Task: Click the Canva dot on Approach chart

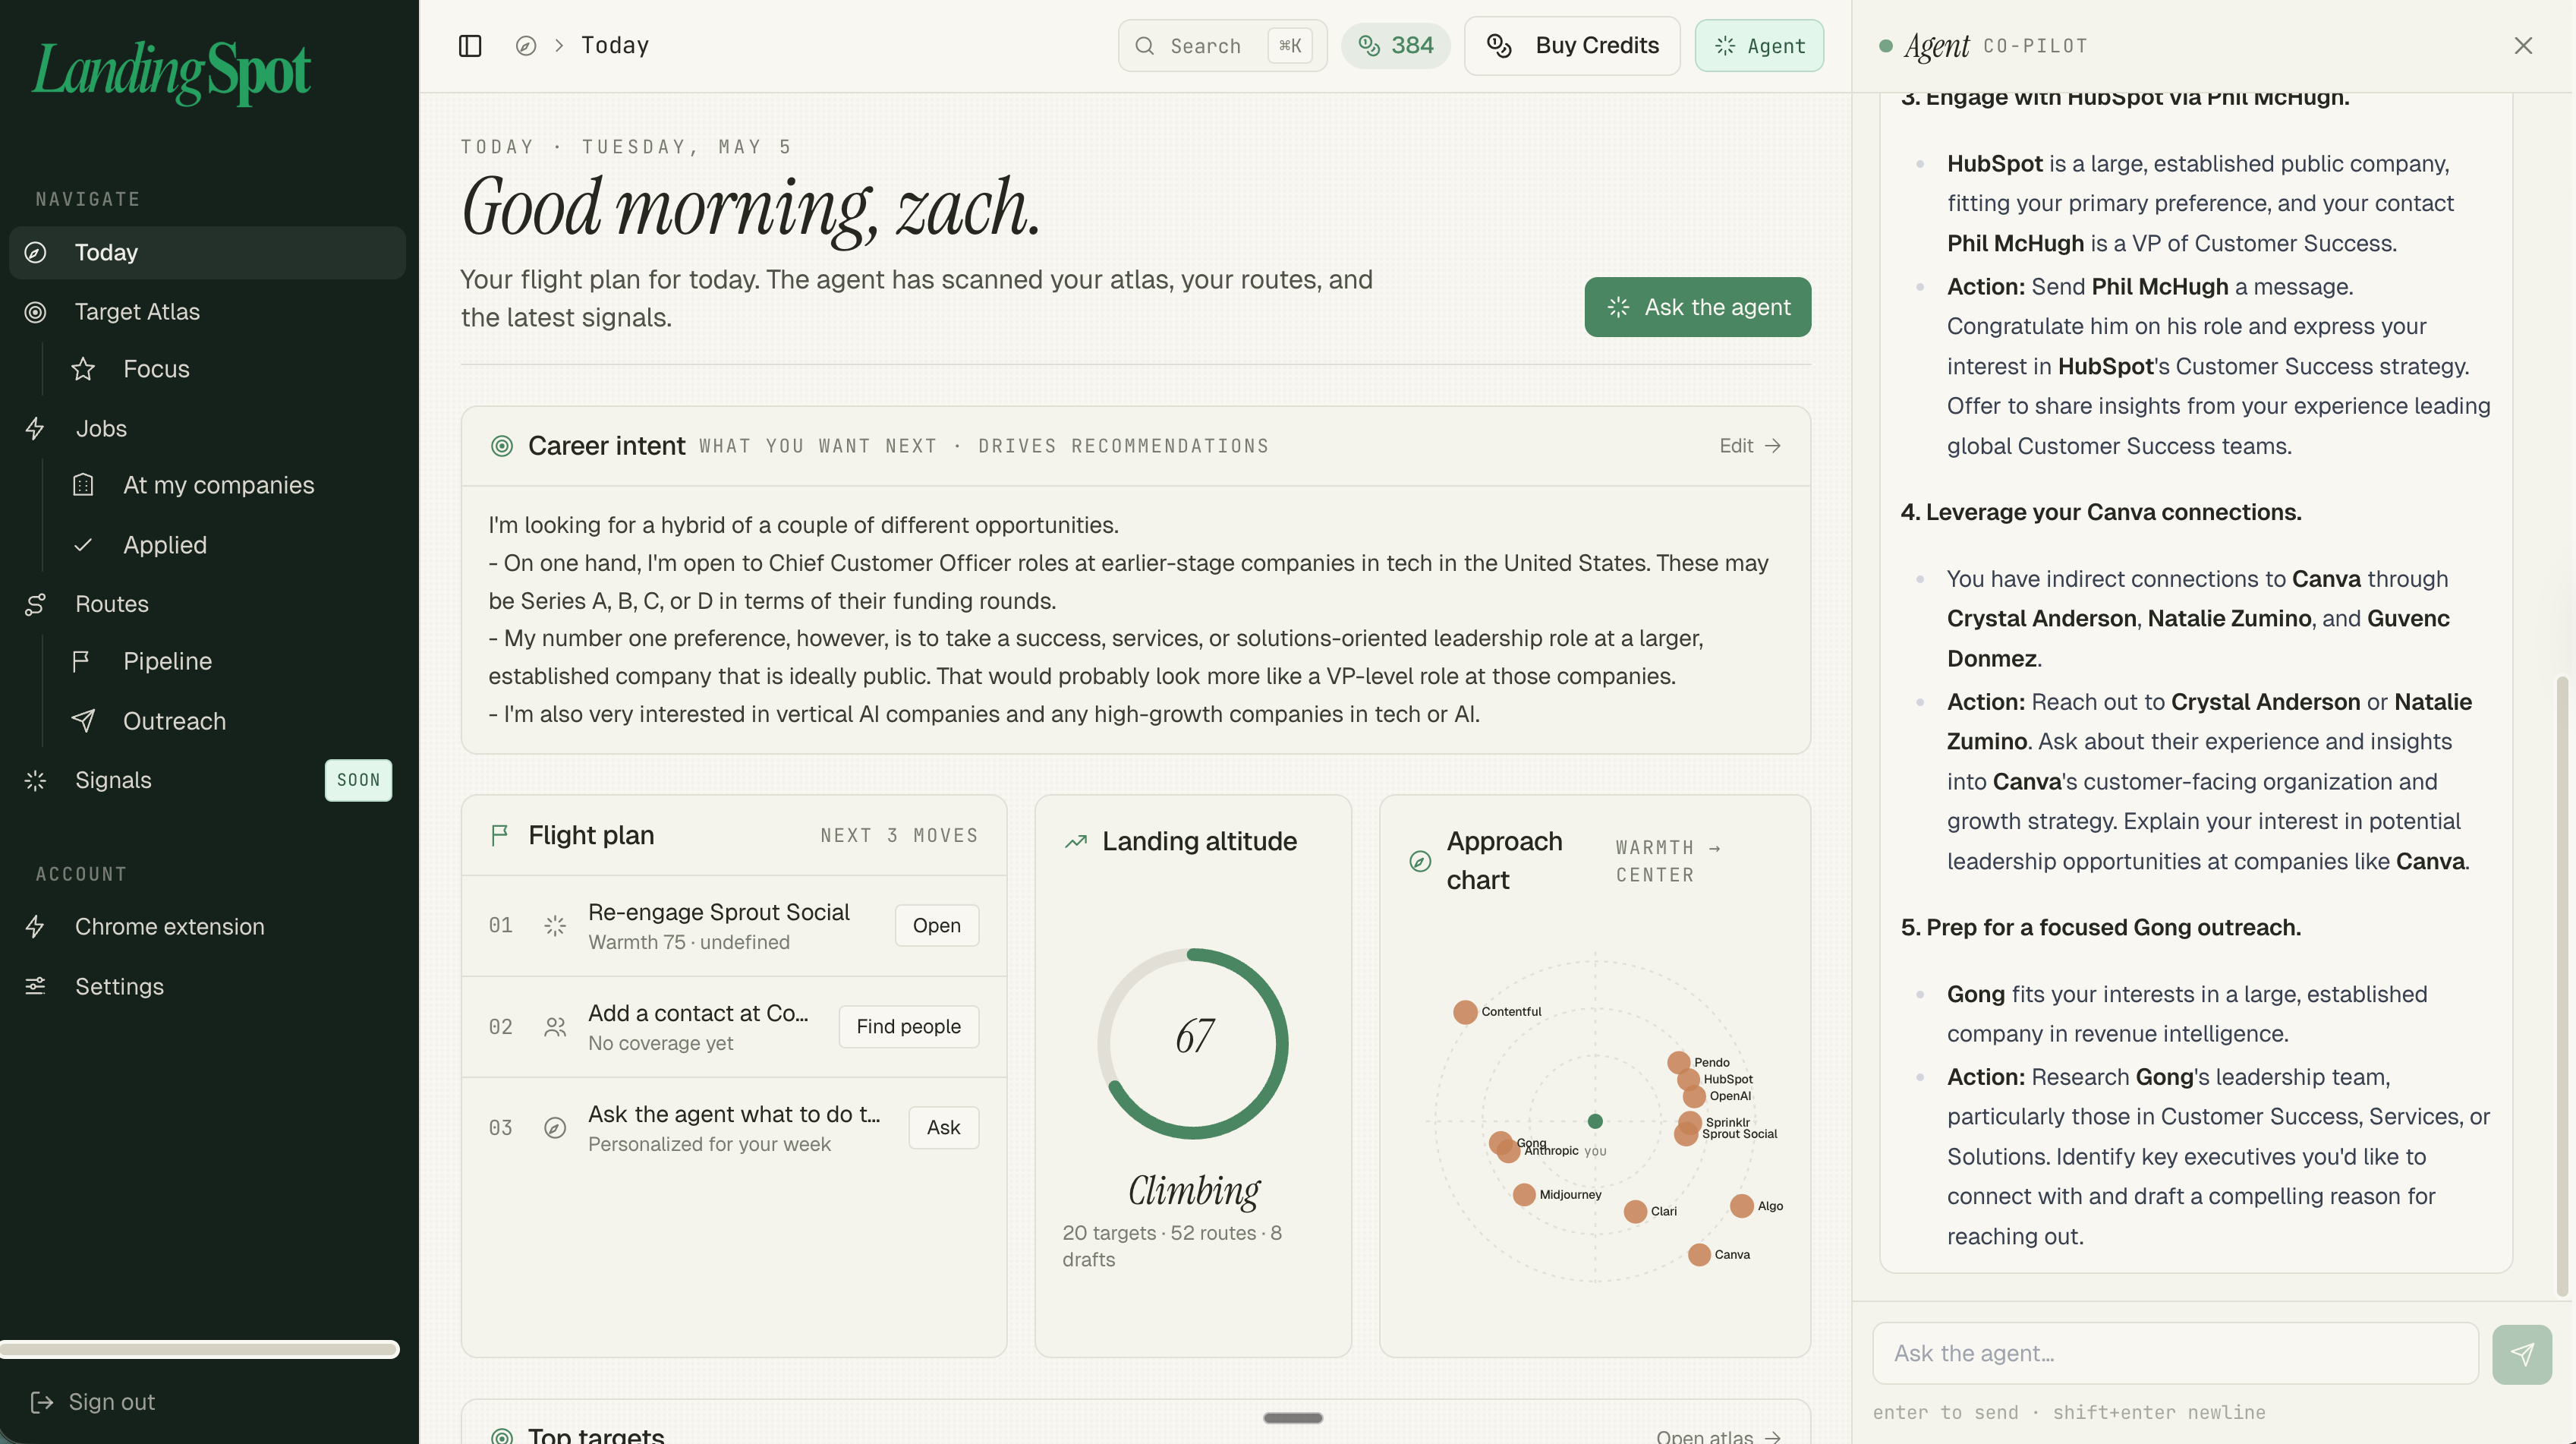Action: tap(1699, 1254)
